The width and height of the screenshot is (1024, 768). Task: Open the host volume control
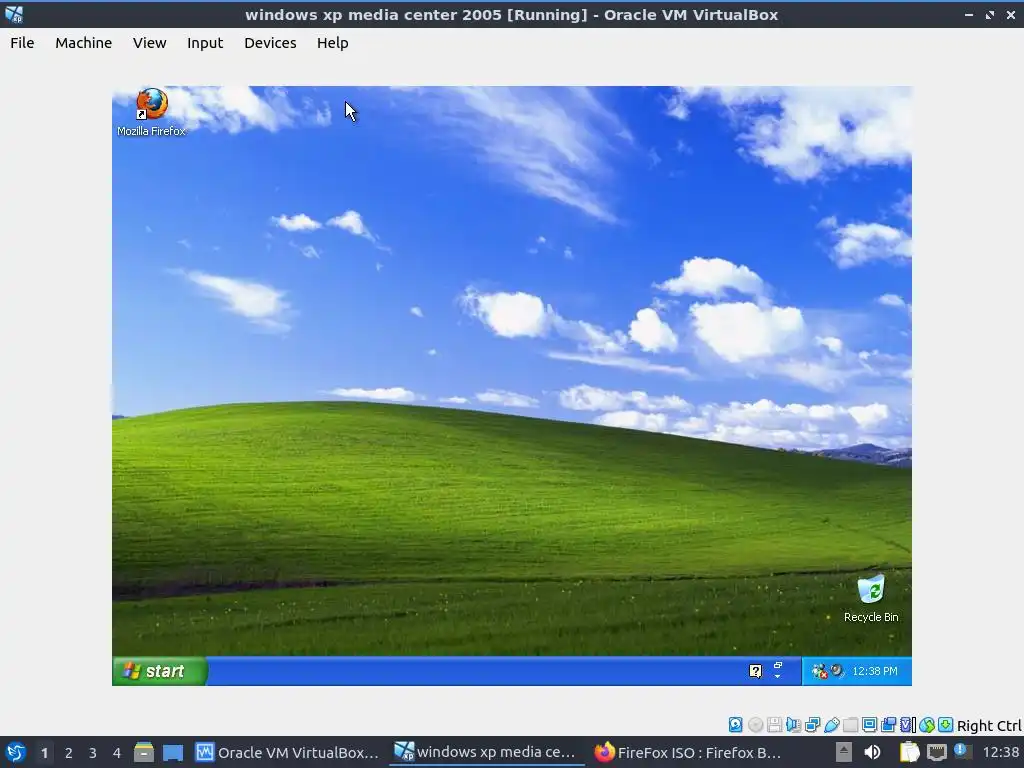click(872, 752)
